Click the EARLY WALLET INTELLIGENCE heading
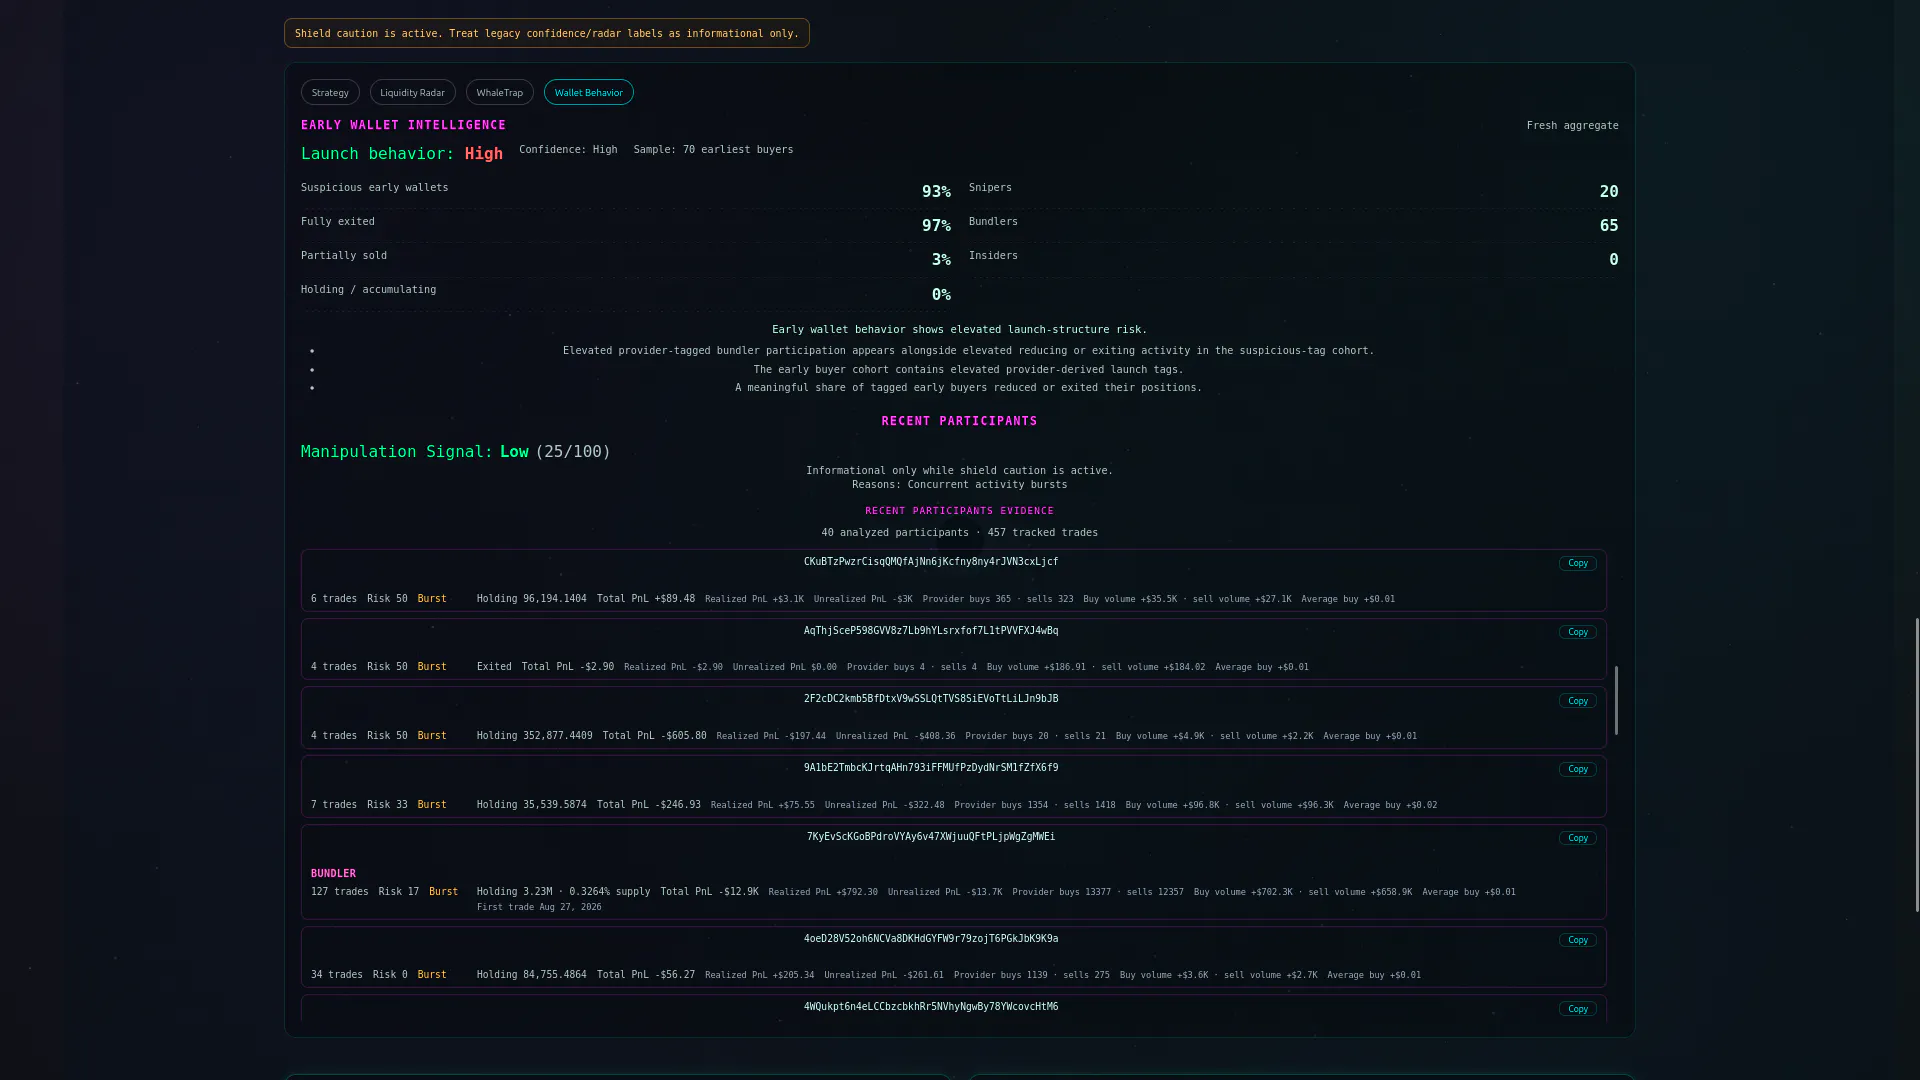 click(x=403, y=125)
